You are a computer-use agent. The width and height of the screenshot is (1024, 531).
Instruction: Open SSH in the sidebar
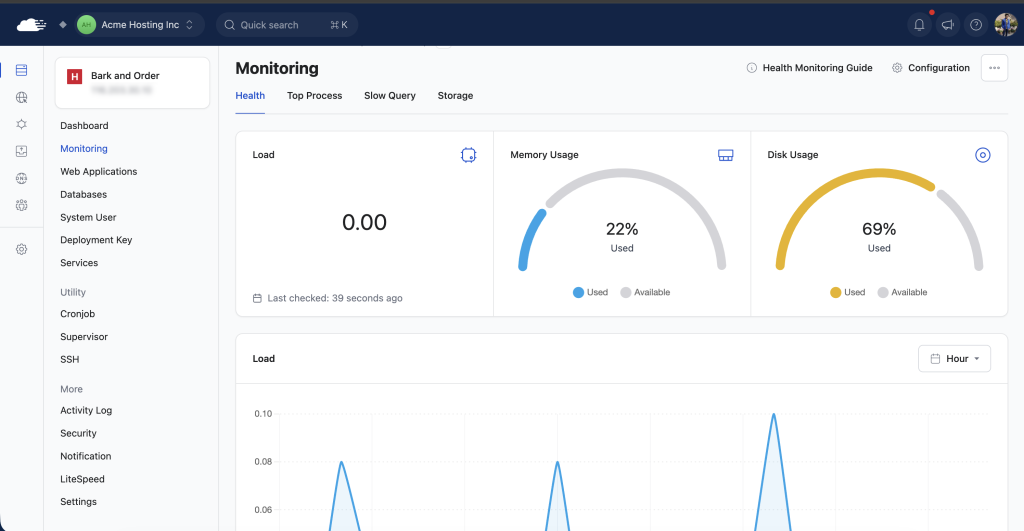tap(70, 359)
